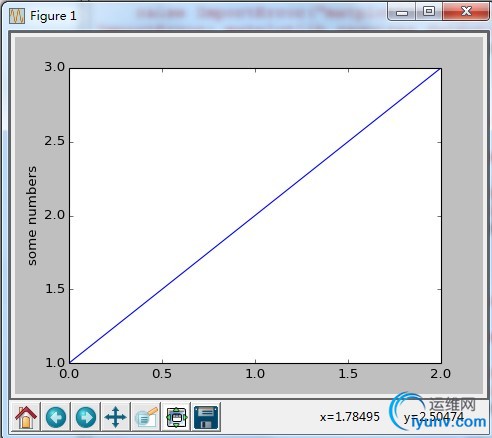This screenshot has width=492, height=438.
Task: Click the 1.5 x-axis tick label
Action: [348, 374]
